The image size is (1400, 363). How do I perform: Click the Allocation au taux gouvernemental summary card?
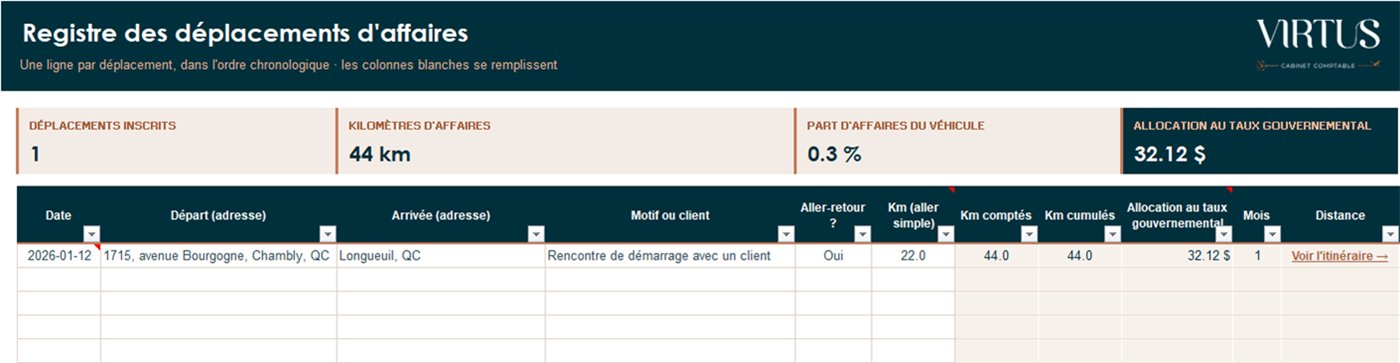tap(1259, 141)
